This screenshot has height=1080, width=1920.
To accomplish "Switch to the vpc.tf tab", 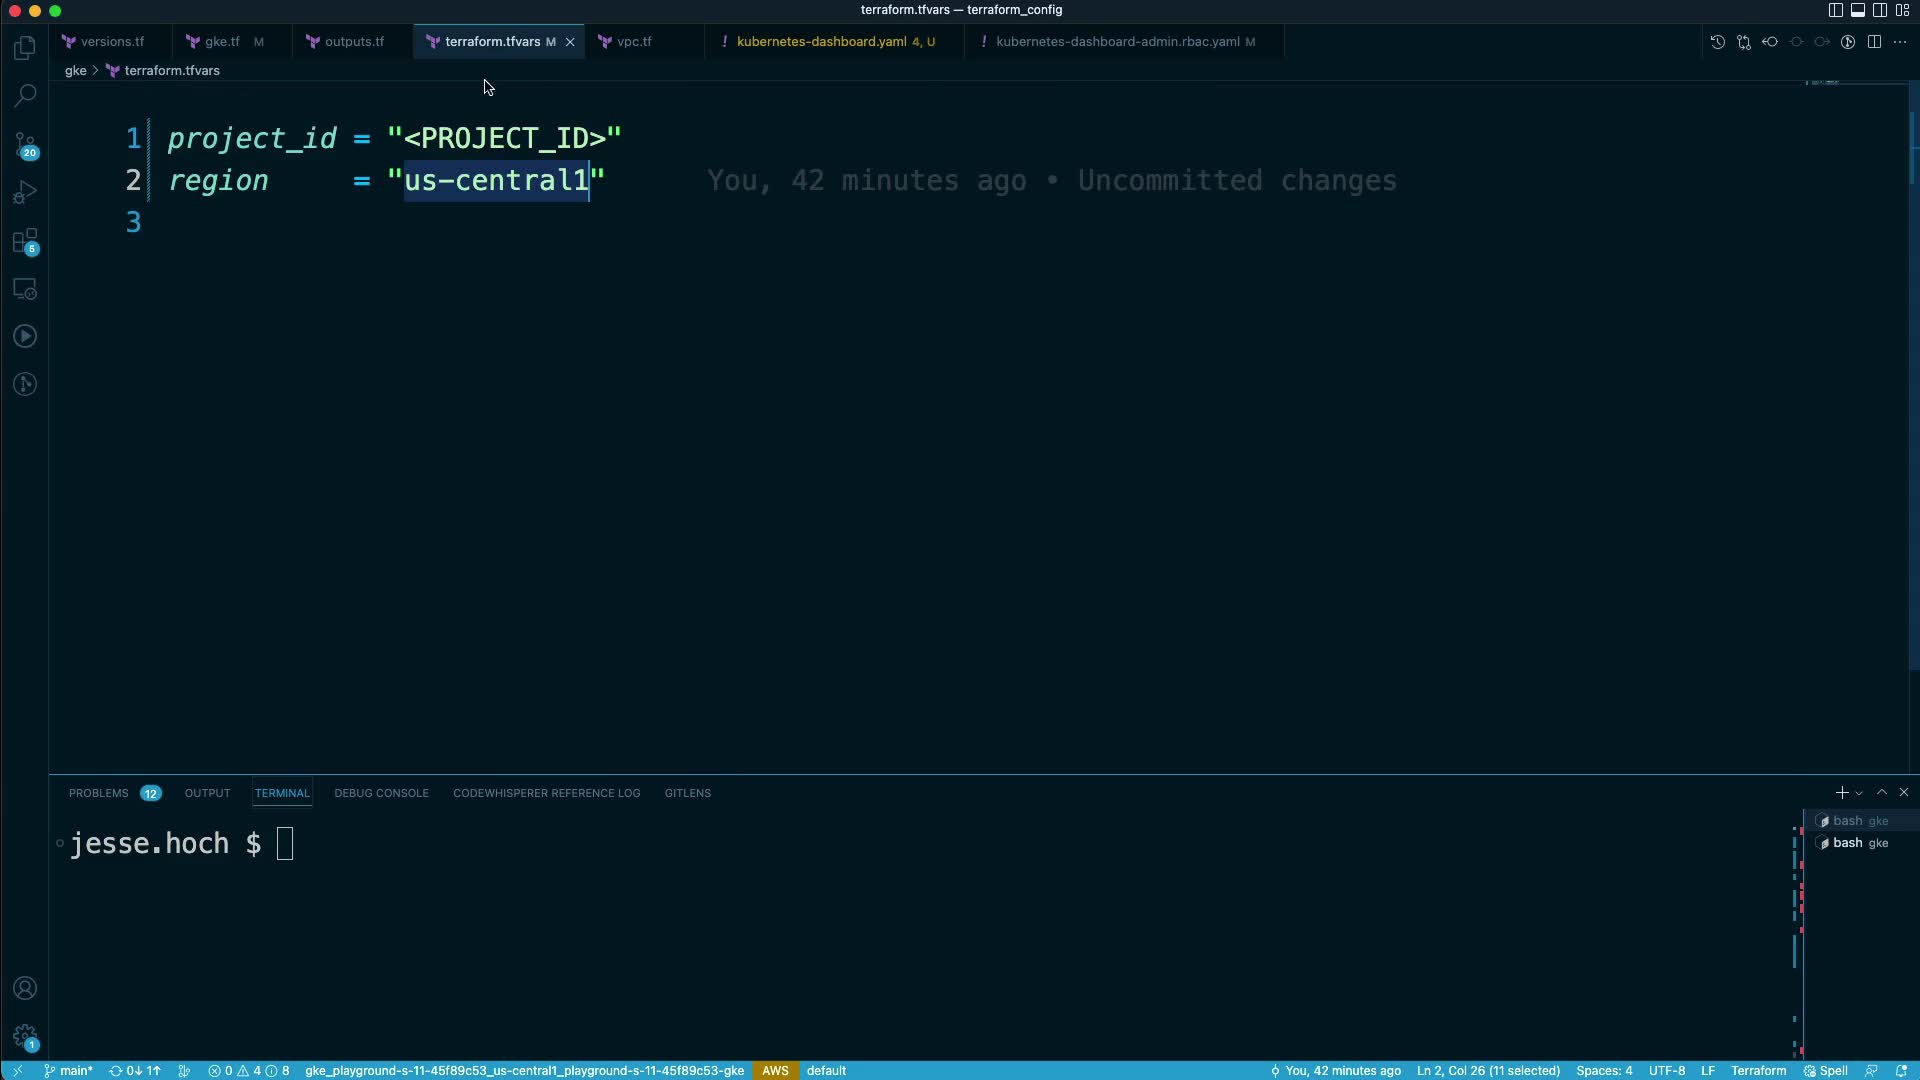I will (634, 42).
